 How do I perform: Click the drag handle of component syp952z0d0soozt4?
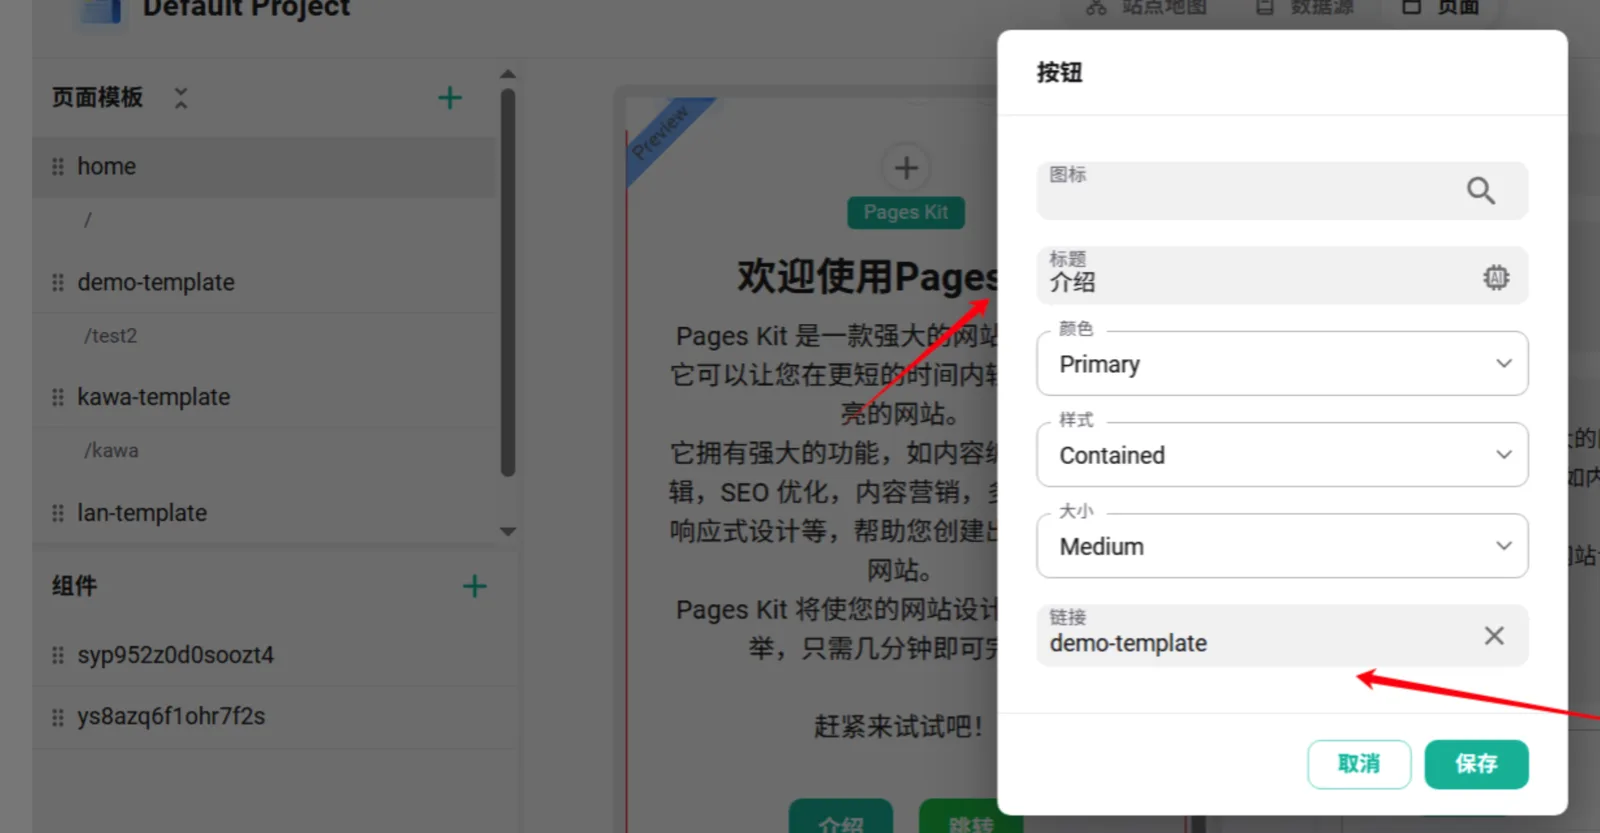[58, 656]
